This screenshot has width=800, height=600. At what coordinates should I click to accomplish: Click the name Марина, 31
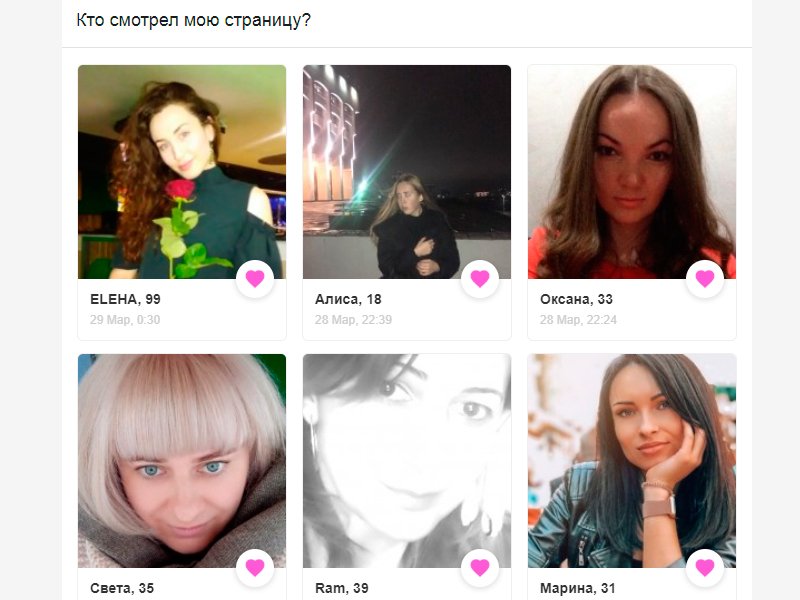(x=578, y=588)
